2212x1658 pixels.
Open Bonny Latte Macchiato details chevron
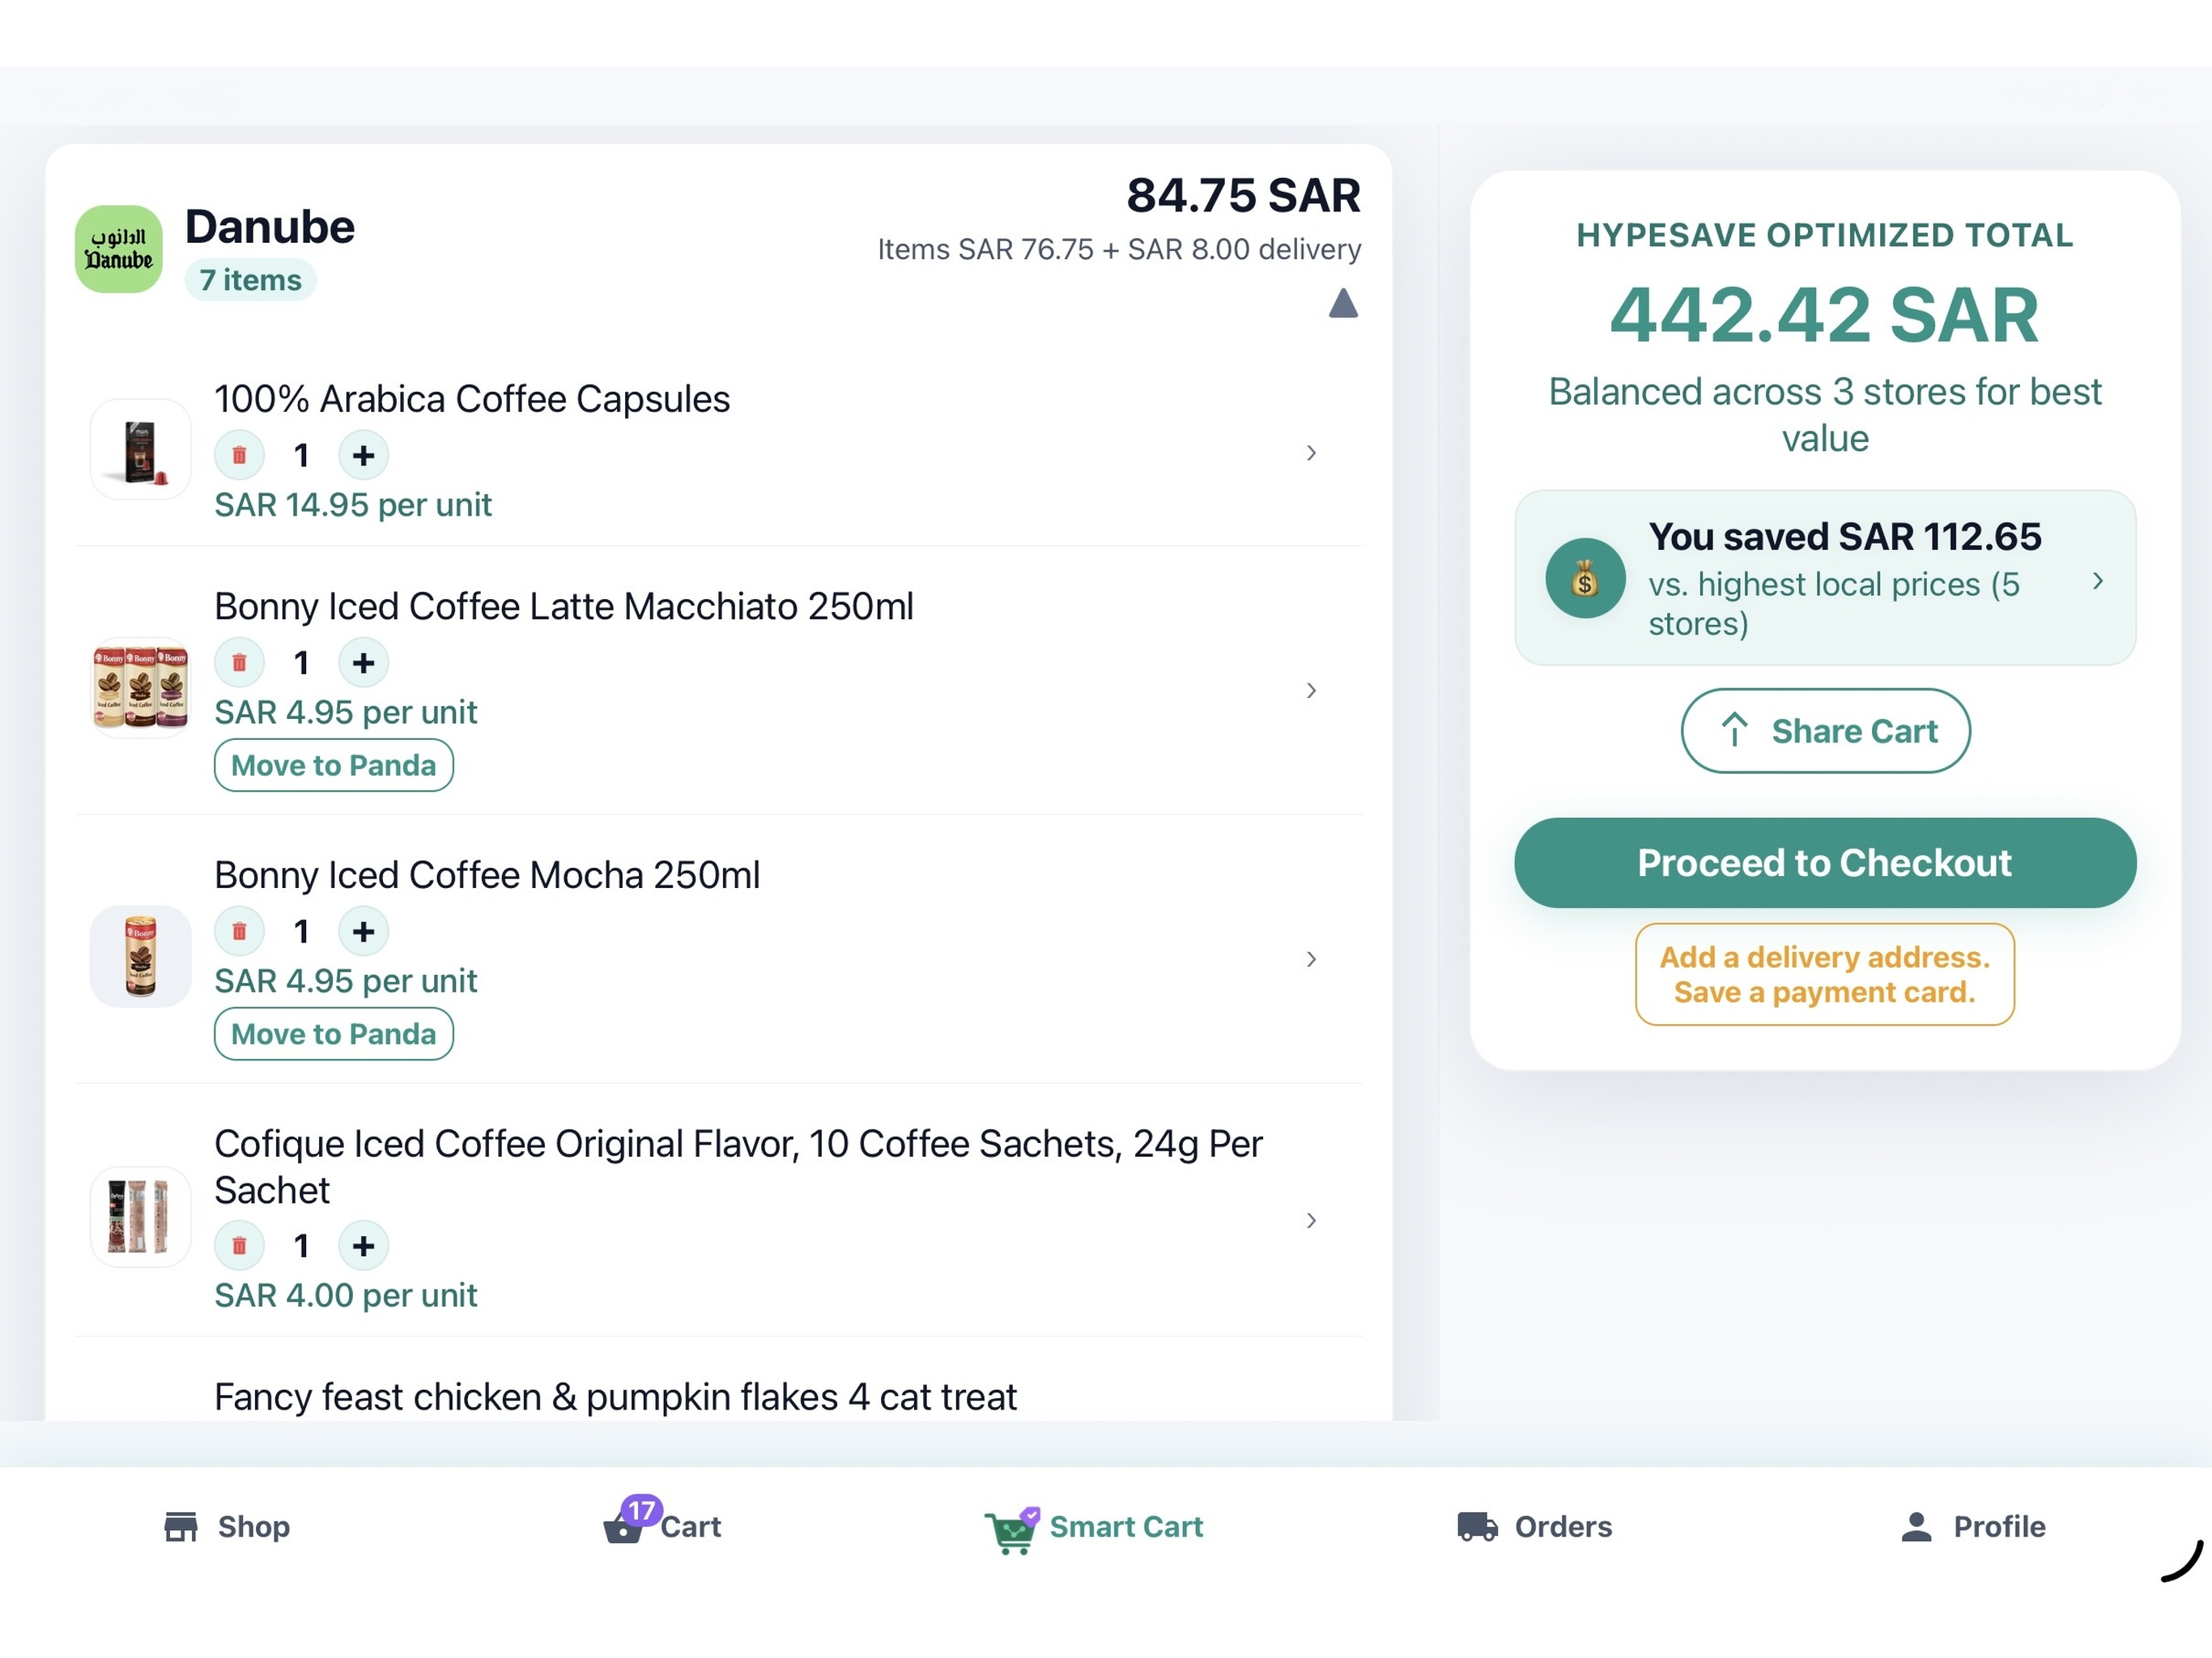[x=1311, y=690]
